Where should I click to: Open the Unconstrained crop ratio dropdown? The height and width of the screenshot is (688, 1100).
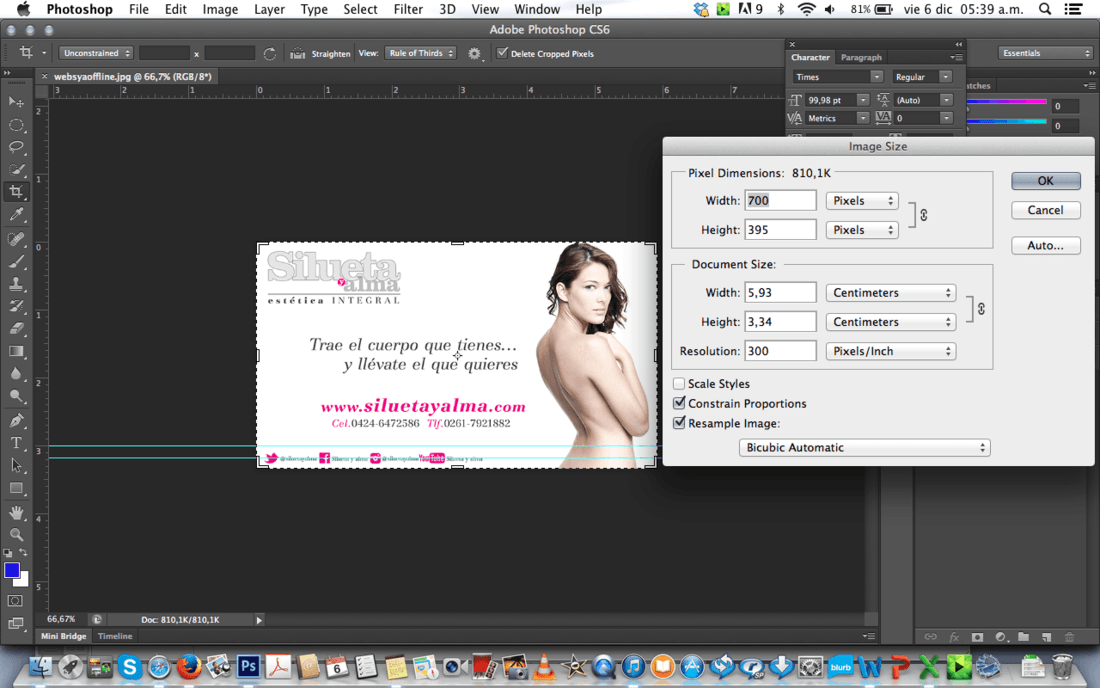point(95,53)
